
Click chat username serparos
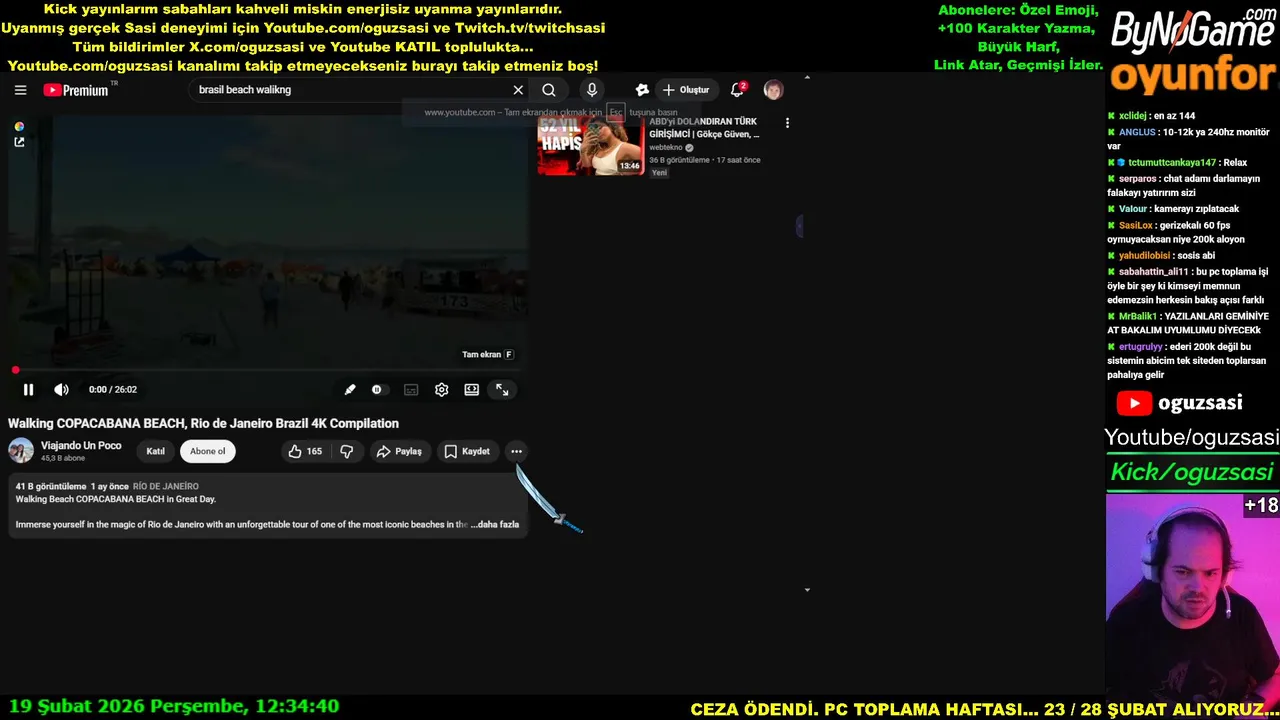pos(1137,178)
